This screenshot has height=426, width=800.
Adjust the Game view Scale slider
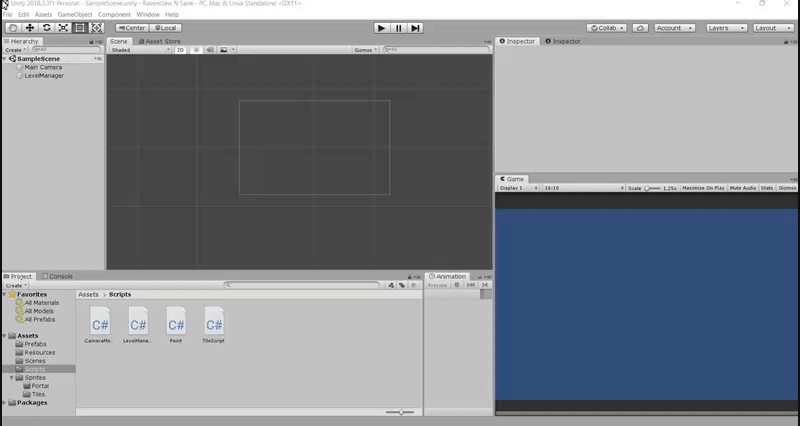(652, 188)
